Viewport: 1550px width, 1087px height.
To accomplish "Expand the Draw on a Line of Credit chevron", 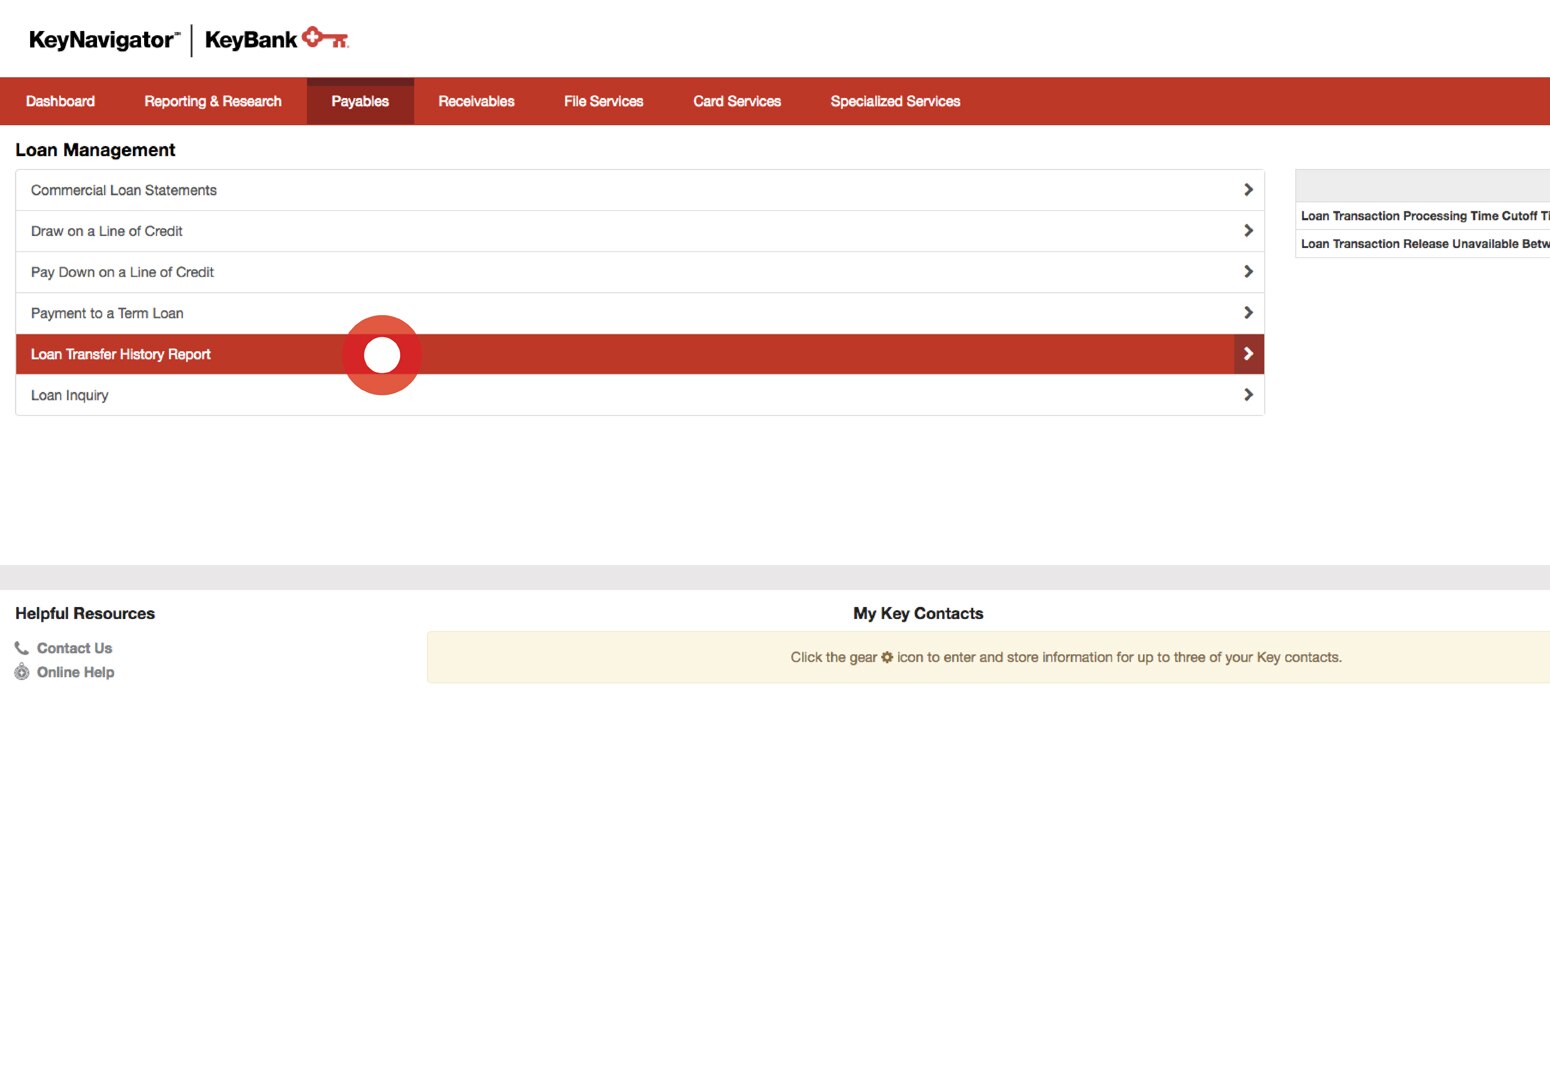I will (x=1248, y=229).
